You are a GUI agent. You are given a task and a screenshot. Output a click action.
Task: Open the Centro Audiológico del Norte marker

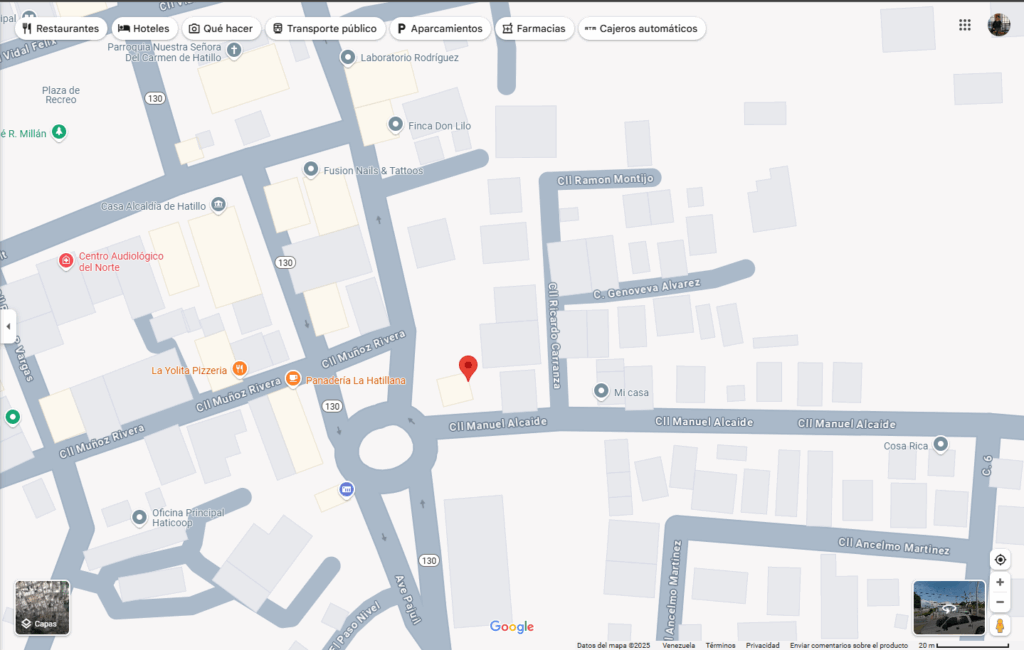point(66,261)
